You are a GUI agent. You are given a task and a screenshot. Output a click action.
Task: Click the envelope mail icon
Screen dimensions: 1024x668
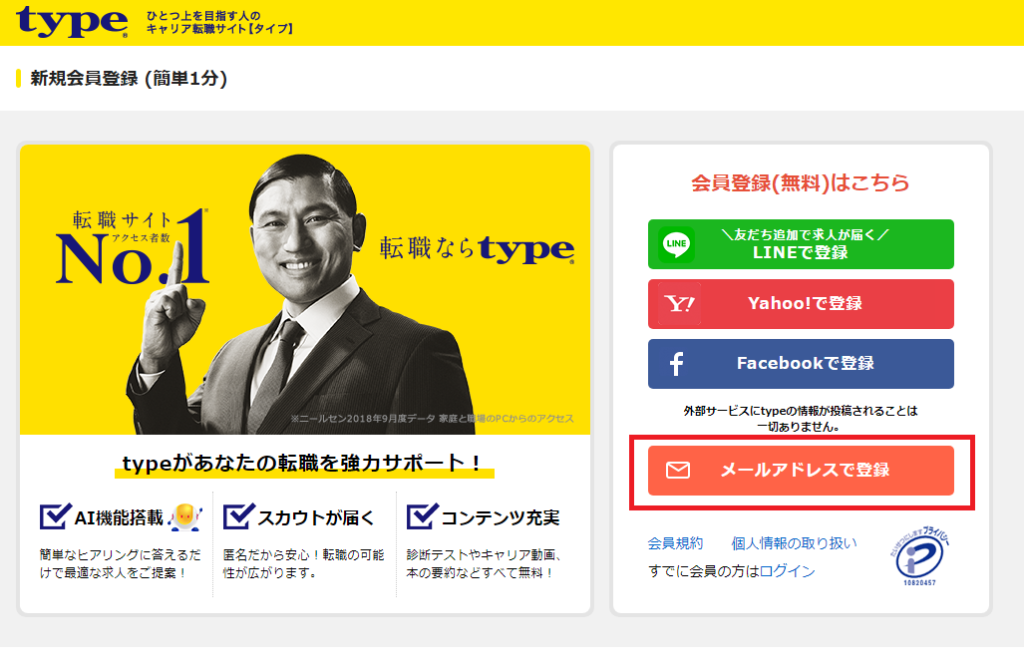point(677,470)
